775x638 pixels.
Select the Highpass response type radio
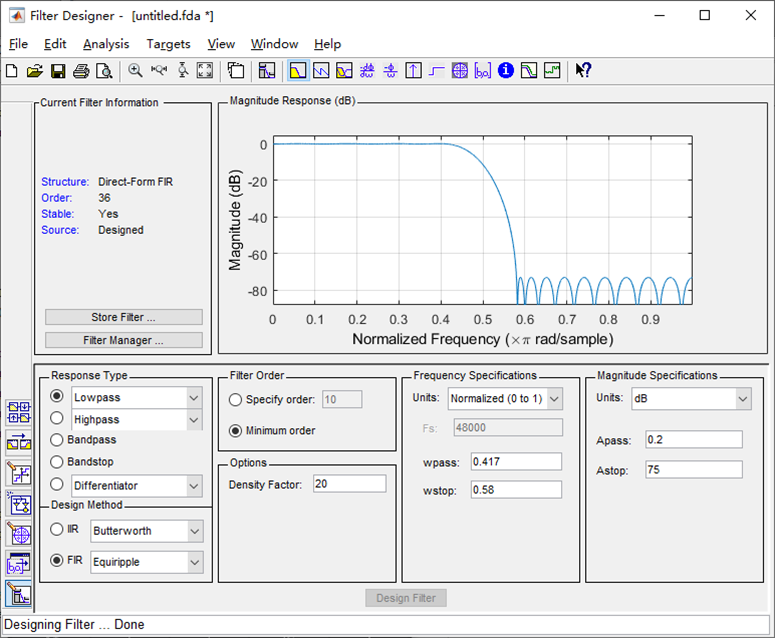[x=57, y=418]
